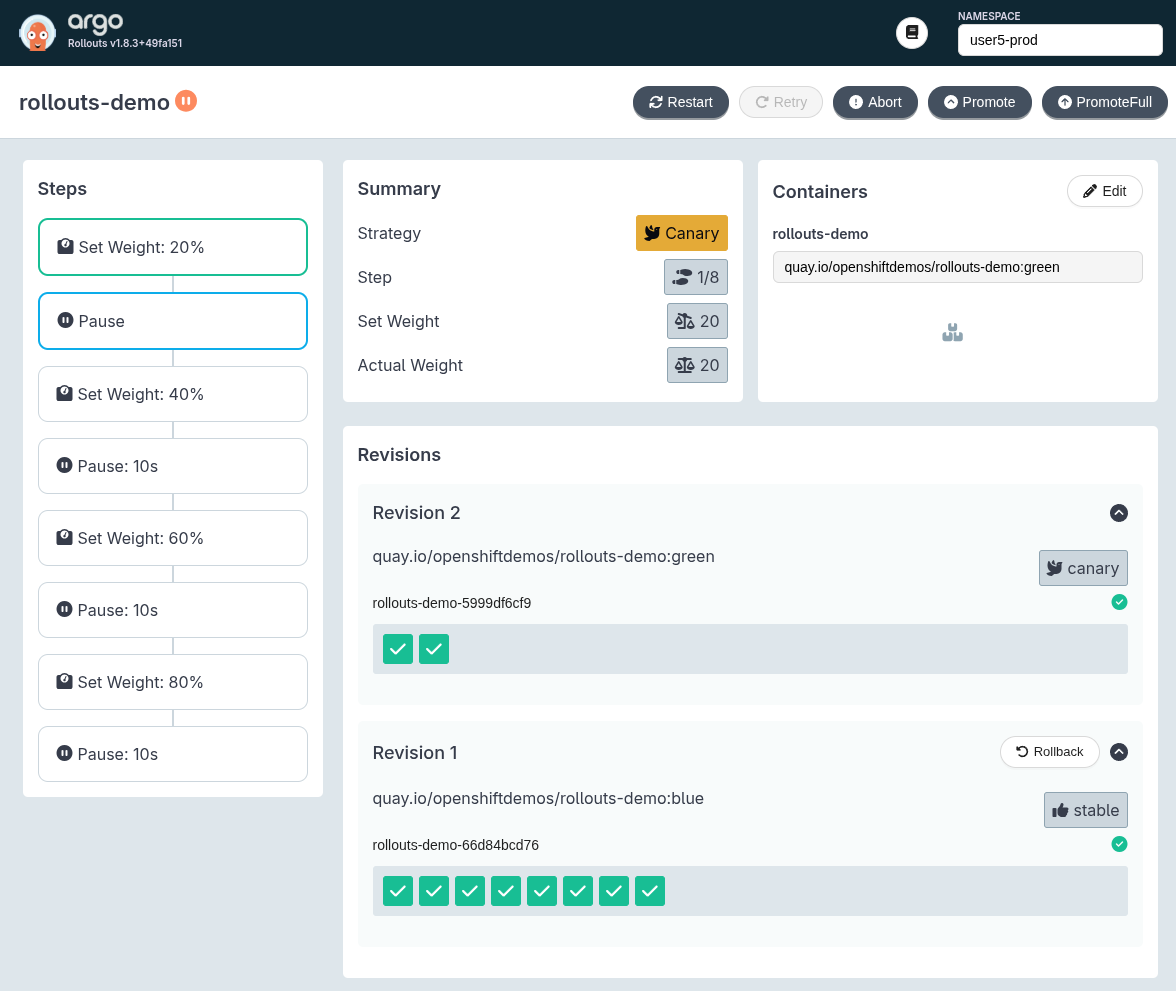Viewport: 1176px width, 991px height.
Task: Collapse the Revision 2 section
Action: [x=1119, y=513]
